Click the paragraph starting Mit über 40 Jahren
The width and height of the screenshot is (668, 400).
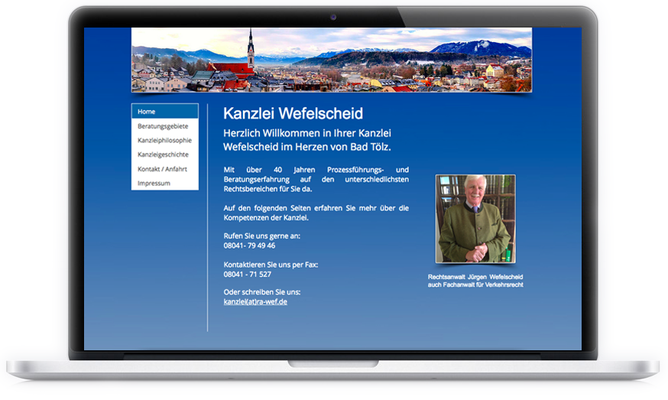pos(316,179)
